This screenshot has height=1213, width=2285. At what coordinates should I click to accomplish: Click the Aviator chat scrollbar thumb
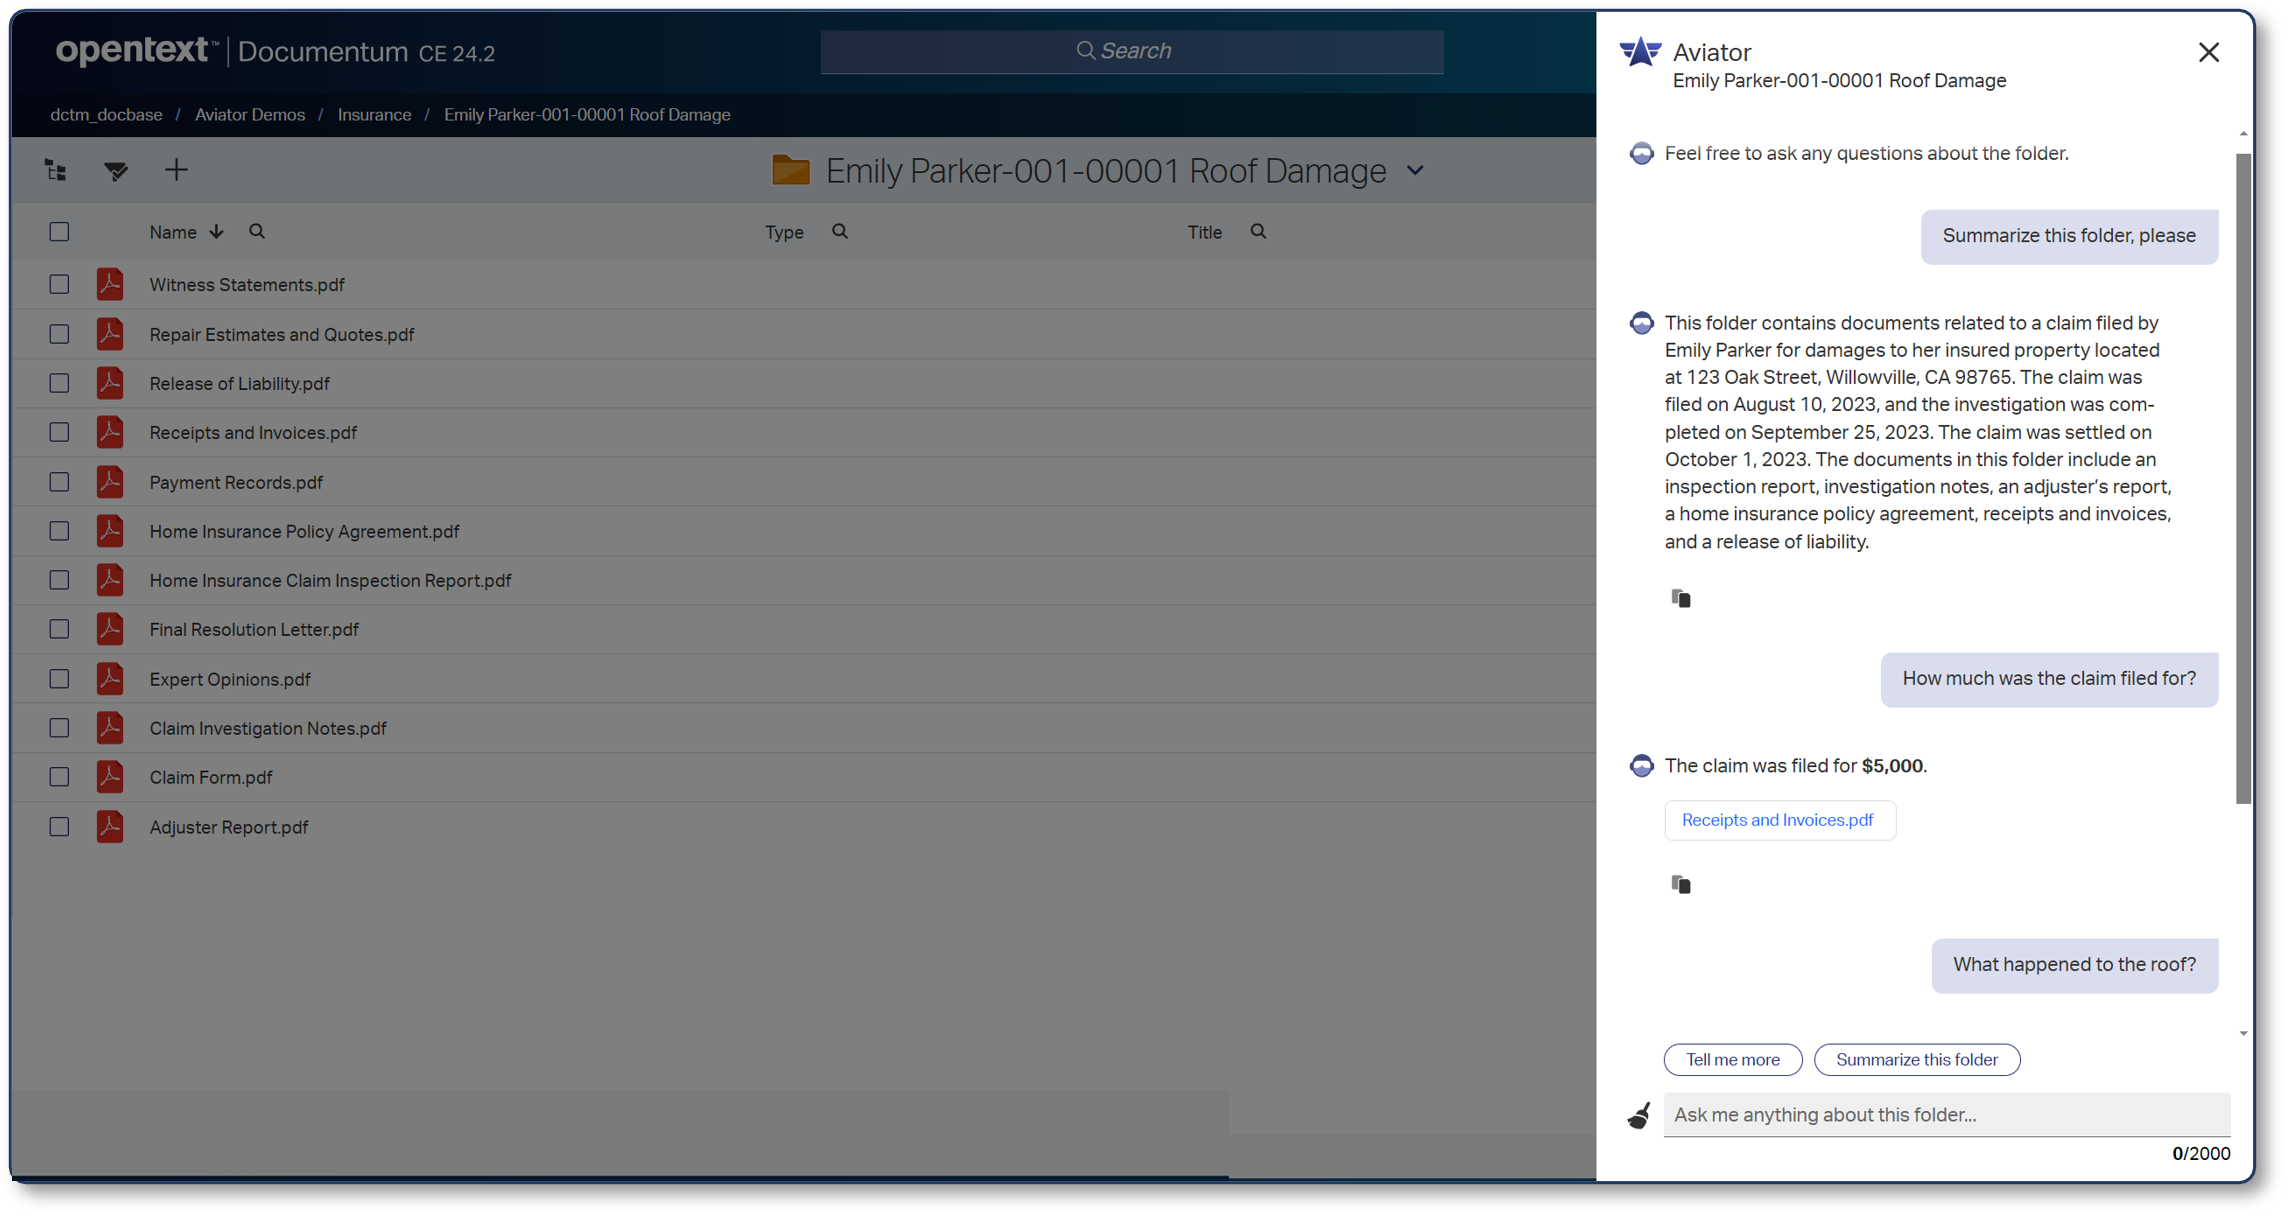[2243, 478]
